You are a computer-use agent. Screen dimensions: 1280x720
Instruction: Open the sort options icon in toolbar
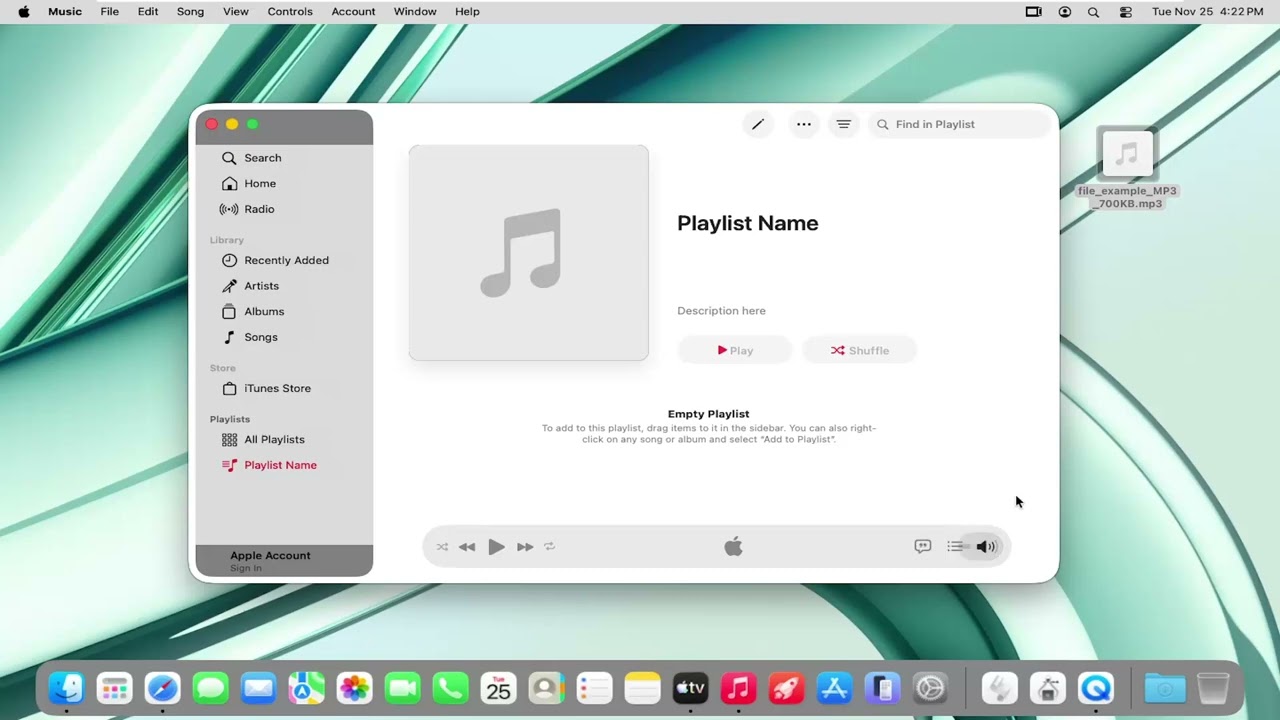843,124
